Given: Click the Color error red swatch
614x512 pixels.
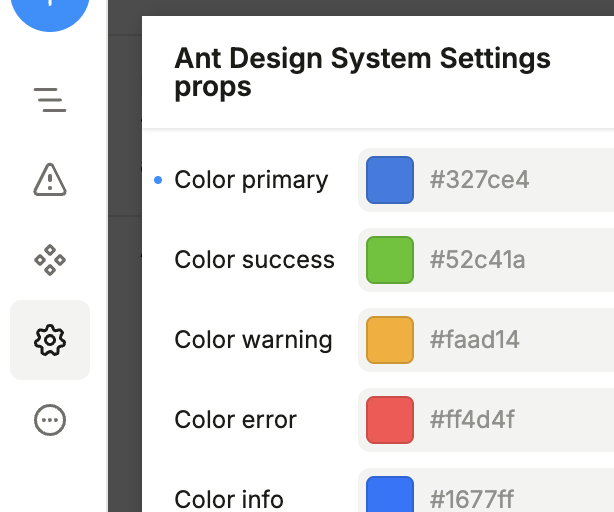Looking at the screenshot, I should [390, 420].
